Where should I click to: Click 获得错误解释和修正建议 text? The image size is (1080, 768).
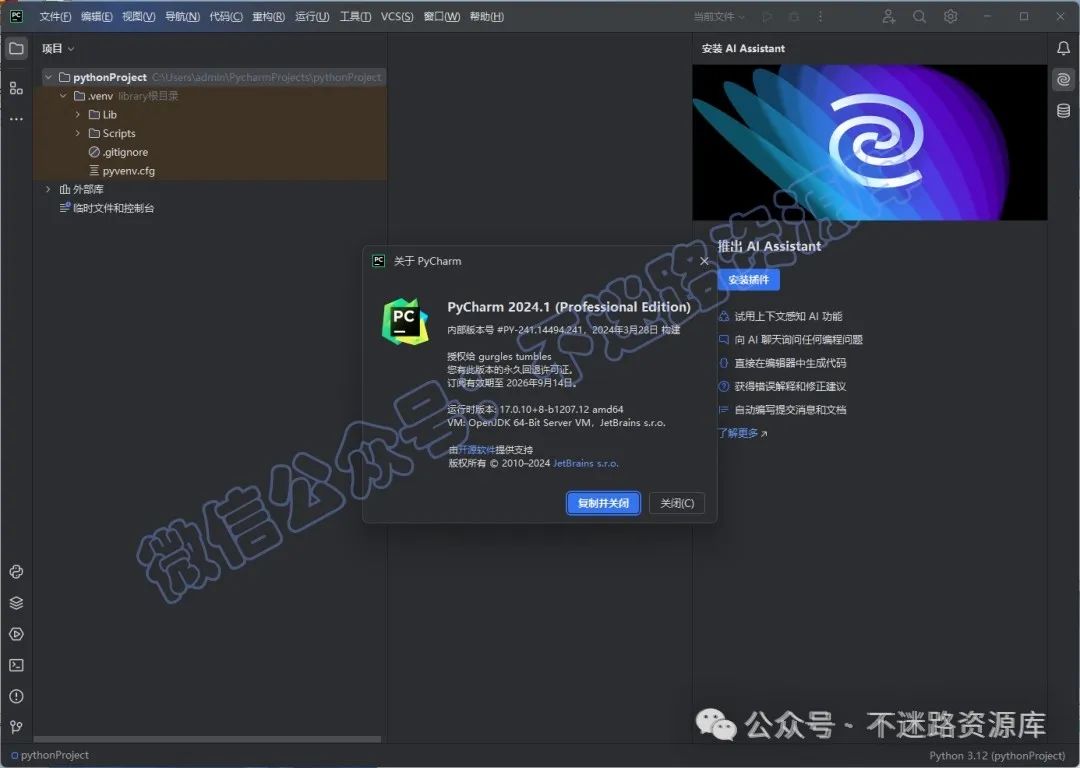(790, 386)
